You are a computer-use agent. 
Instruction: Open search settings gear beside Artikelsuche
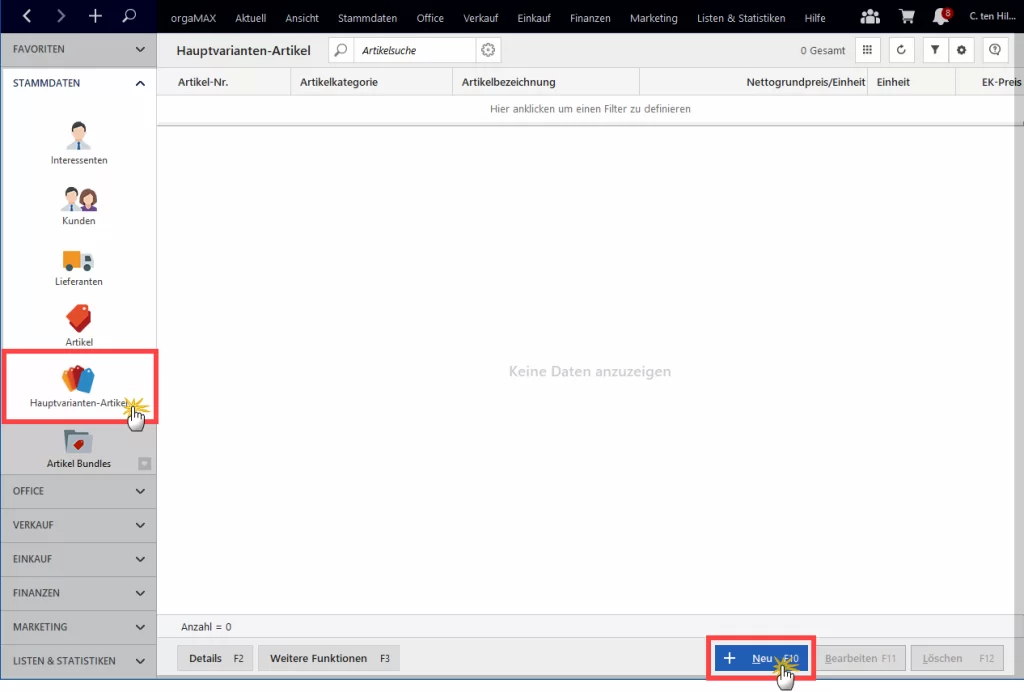(x=488, y=50)
